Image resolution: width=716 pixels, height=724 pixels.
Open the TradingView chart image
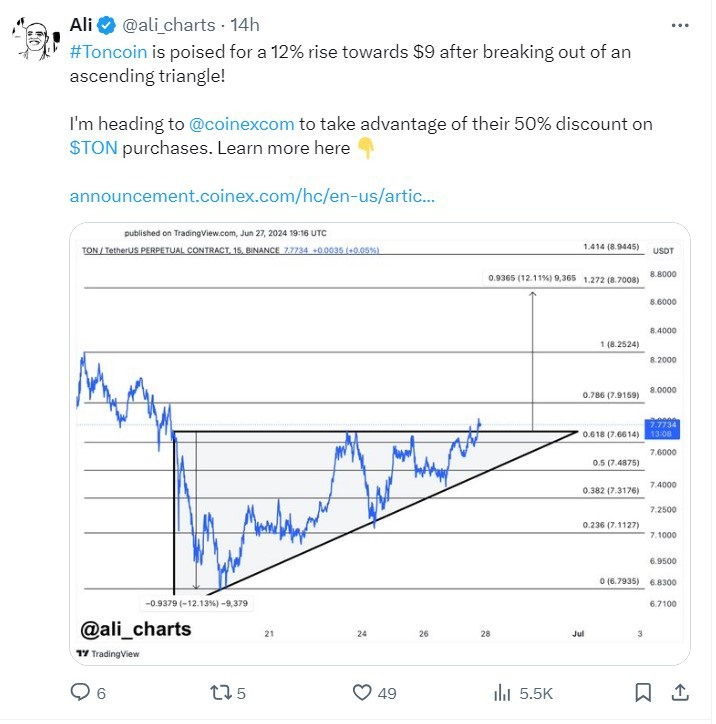(380, 444)
